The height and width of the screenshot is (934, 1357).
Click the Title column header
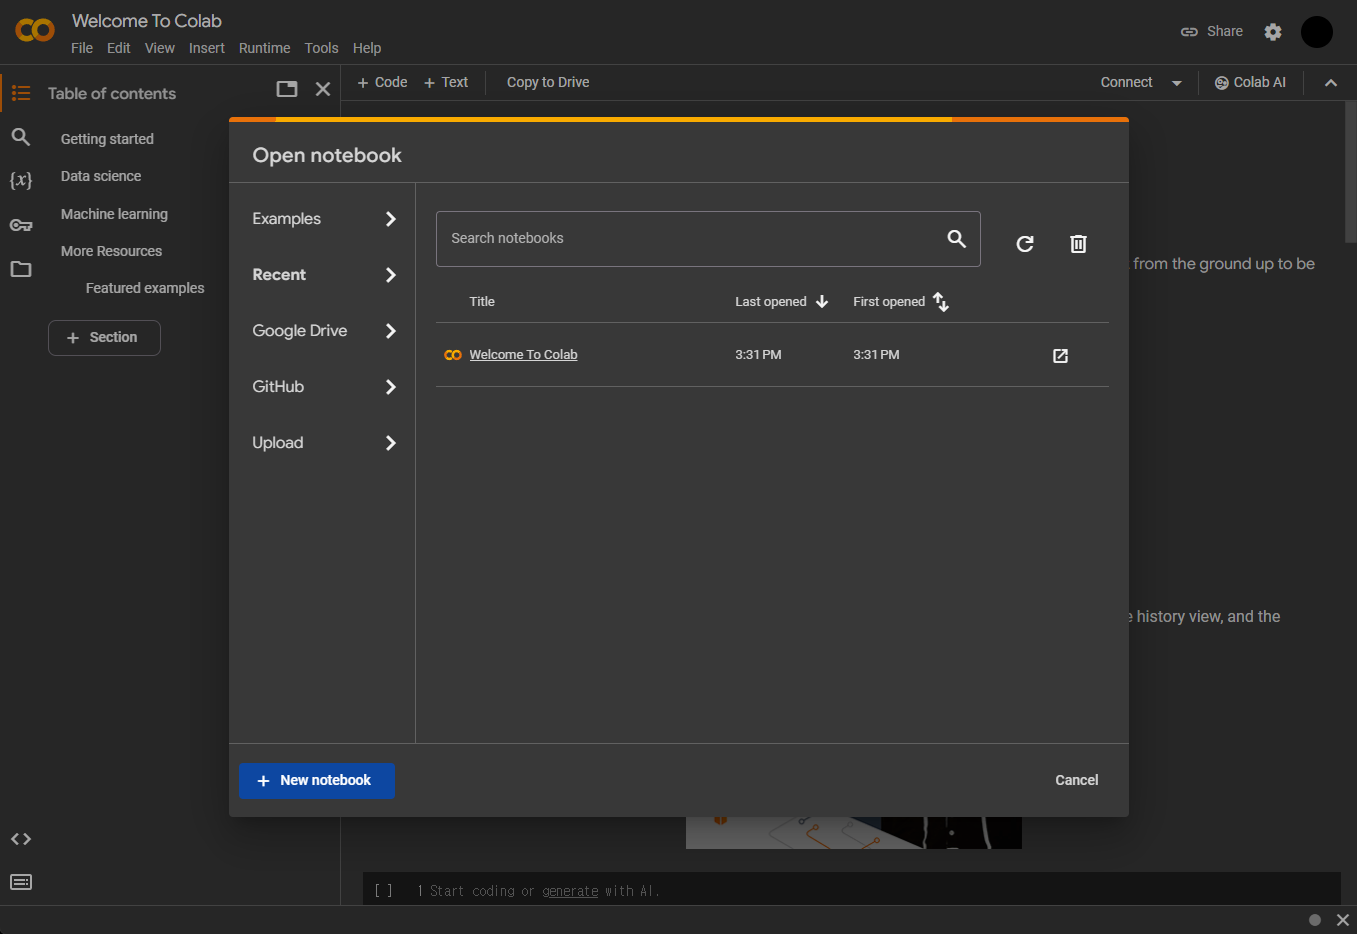[482, 301]
